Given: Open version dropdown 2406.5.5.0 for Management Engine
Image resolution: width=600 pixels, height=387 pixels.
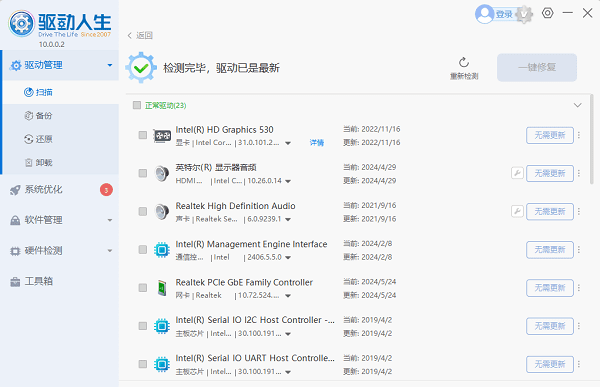Looking at the screenshot, I should coord(288,258).
